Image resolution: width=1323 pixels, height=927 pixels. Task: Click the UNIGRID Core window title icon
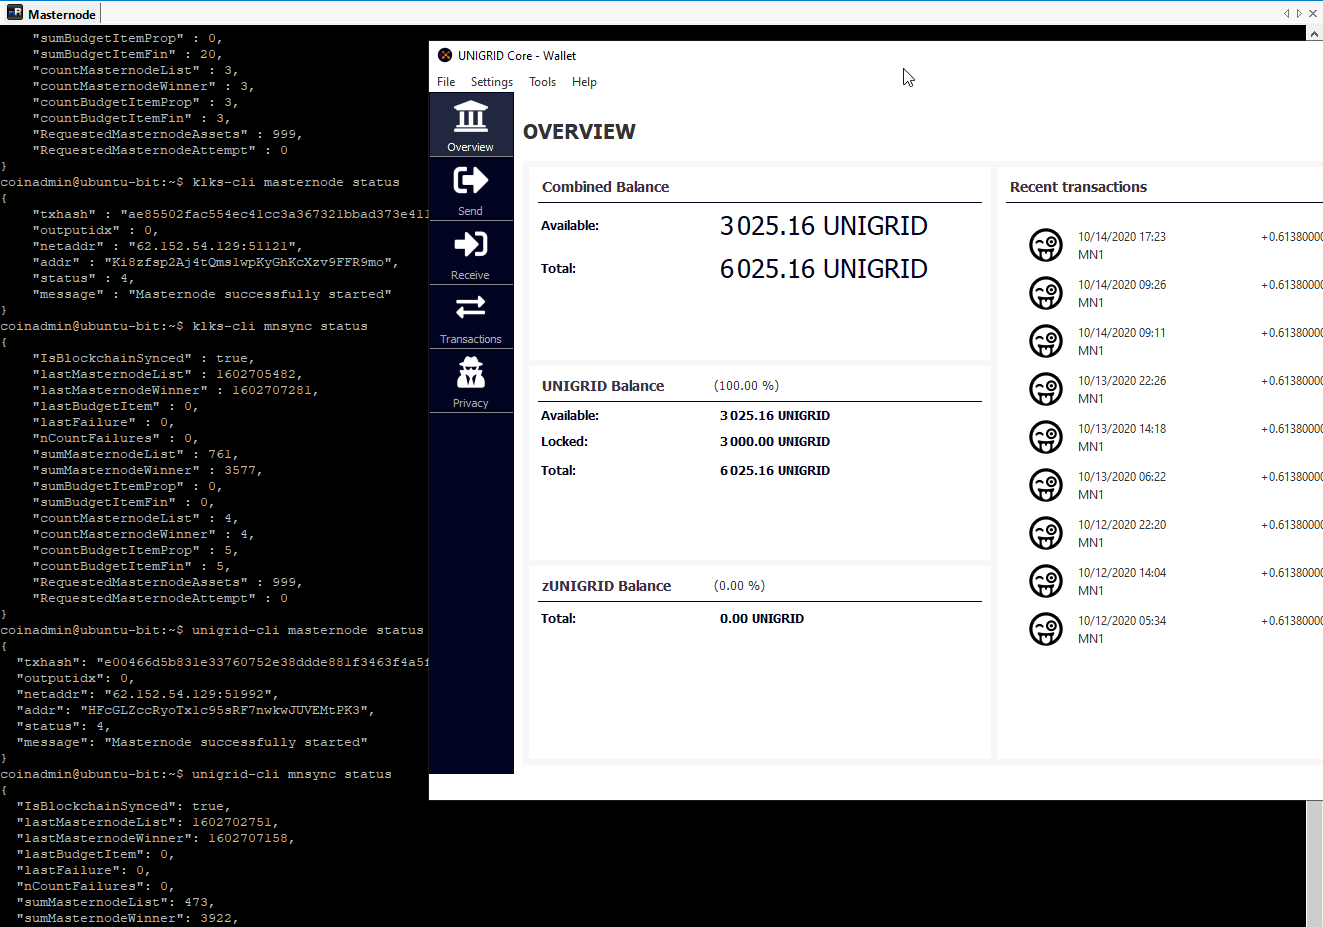pos(445,55)
